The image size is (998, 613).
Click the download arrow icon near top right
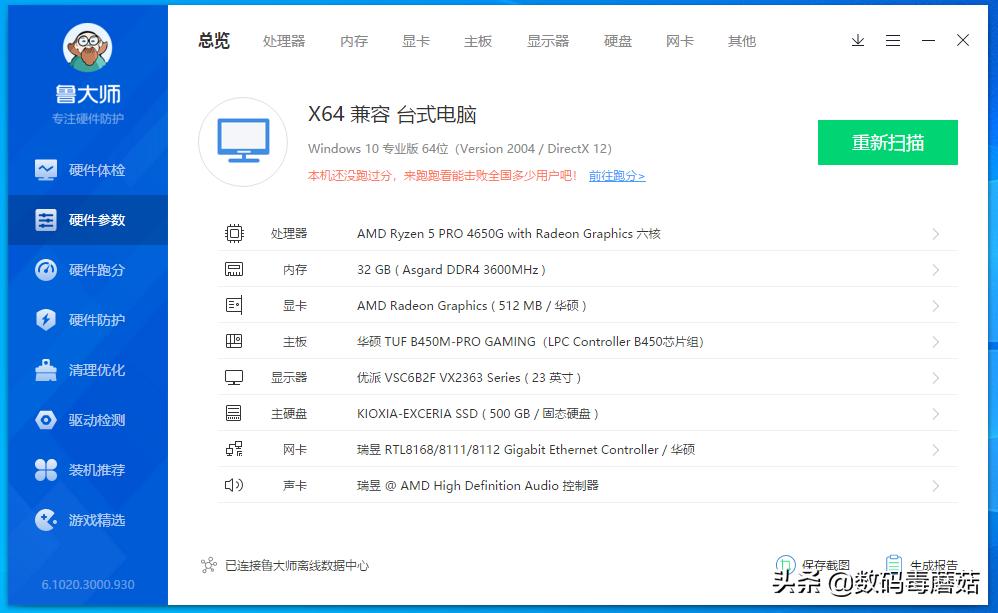[x=857, y=41]
